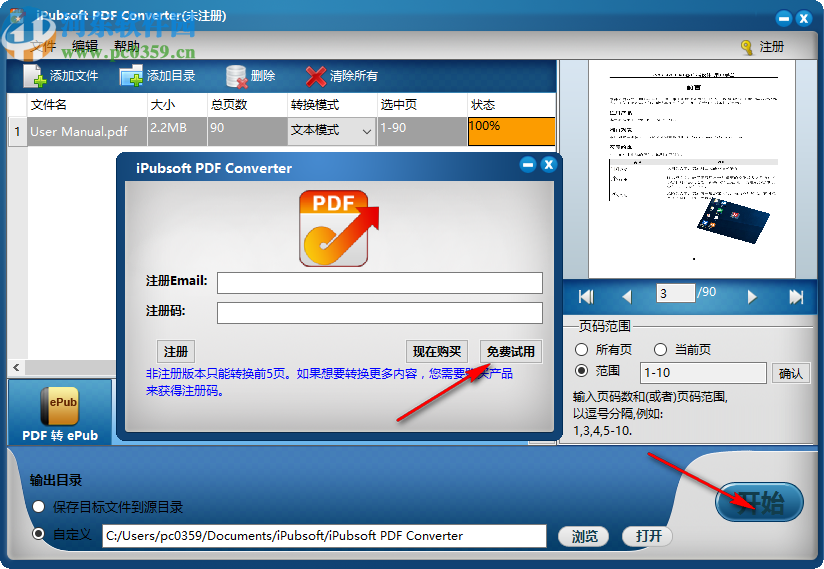Click the Open (打开) output folder button

click(648, 536)
